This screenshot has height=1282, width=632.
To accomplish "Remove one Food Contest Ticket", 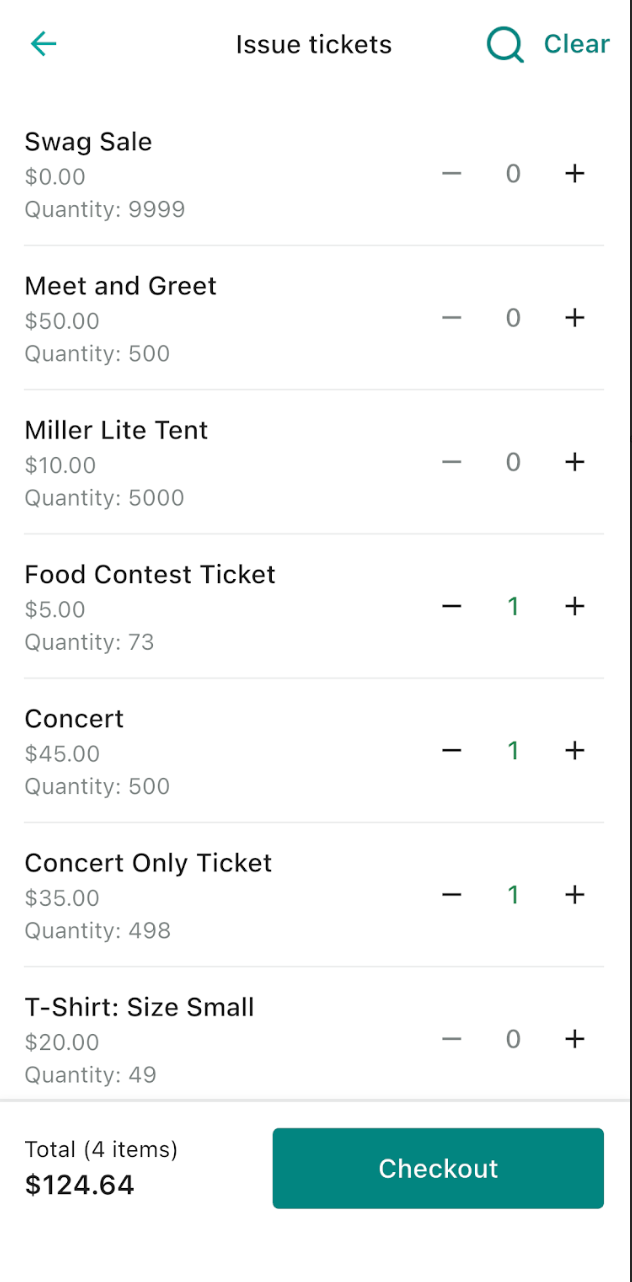I will pyautogui.click(x=452, y=606).
